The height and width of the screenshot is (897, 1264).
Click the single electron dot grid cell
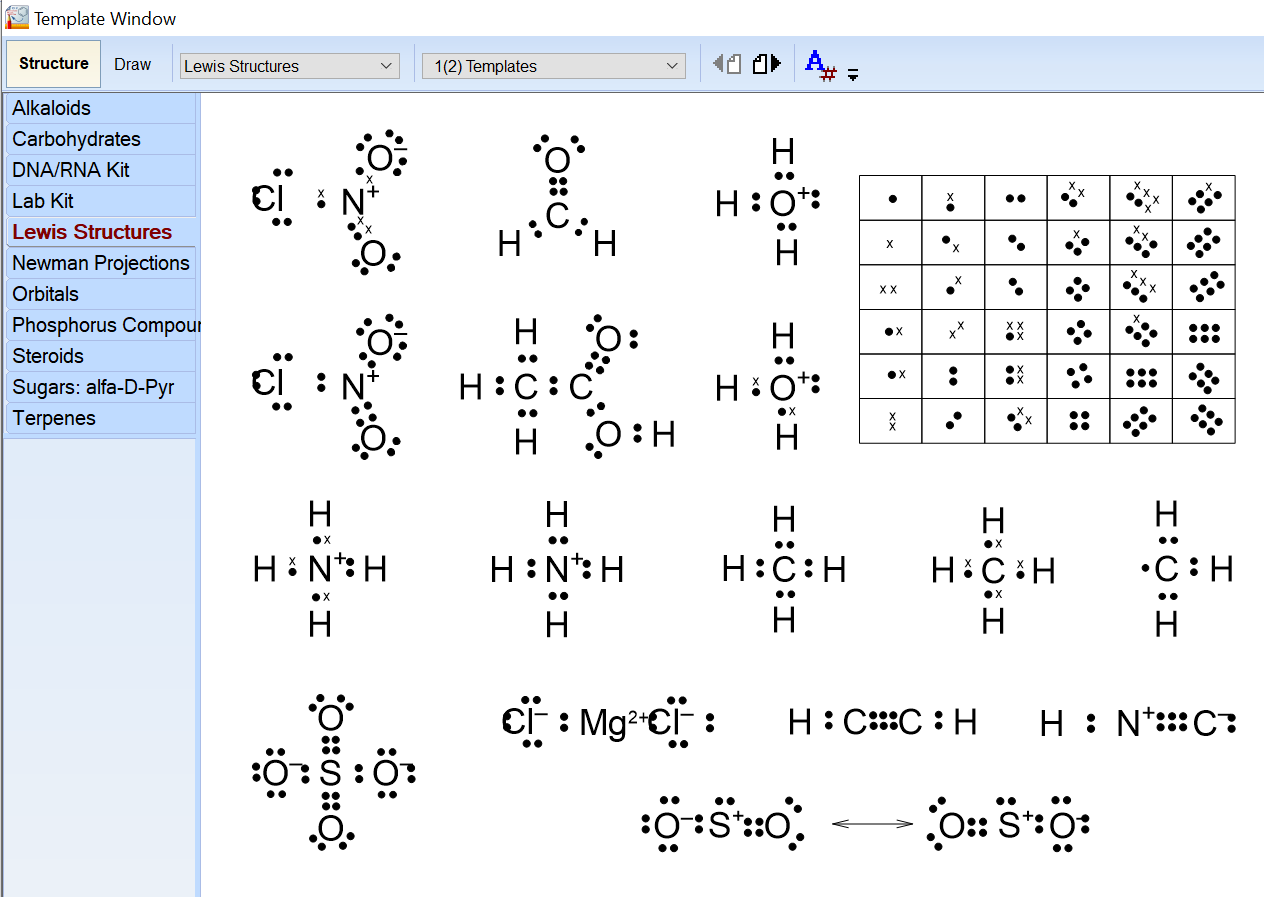click(890, 199)
